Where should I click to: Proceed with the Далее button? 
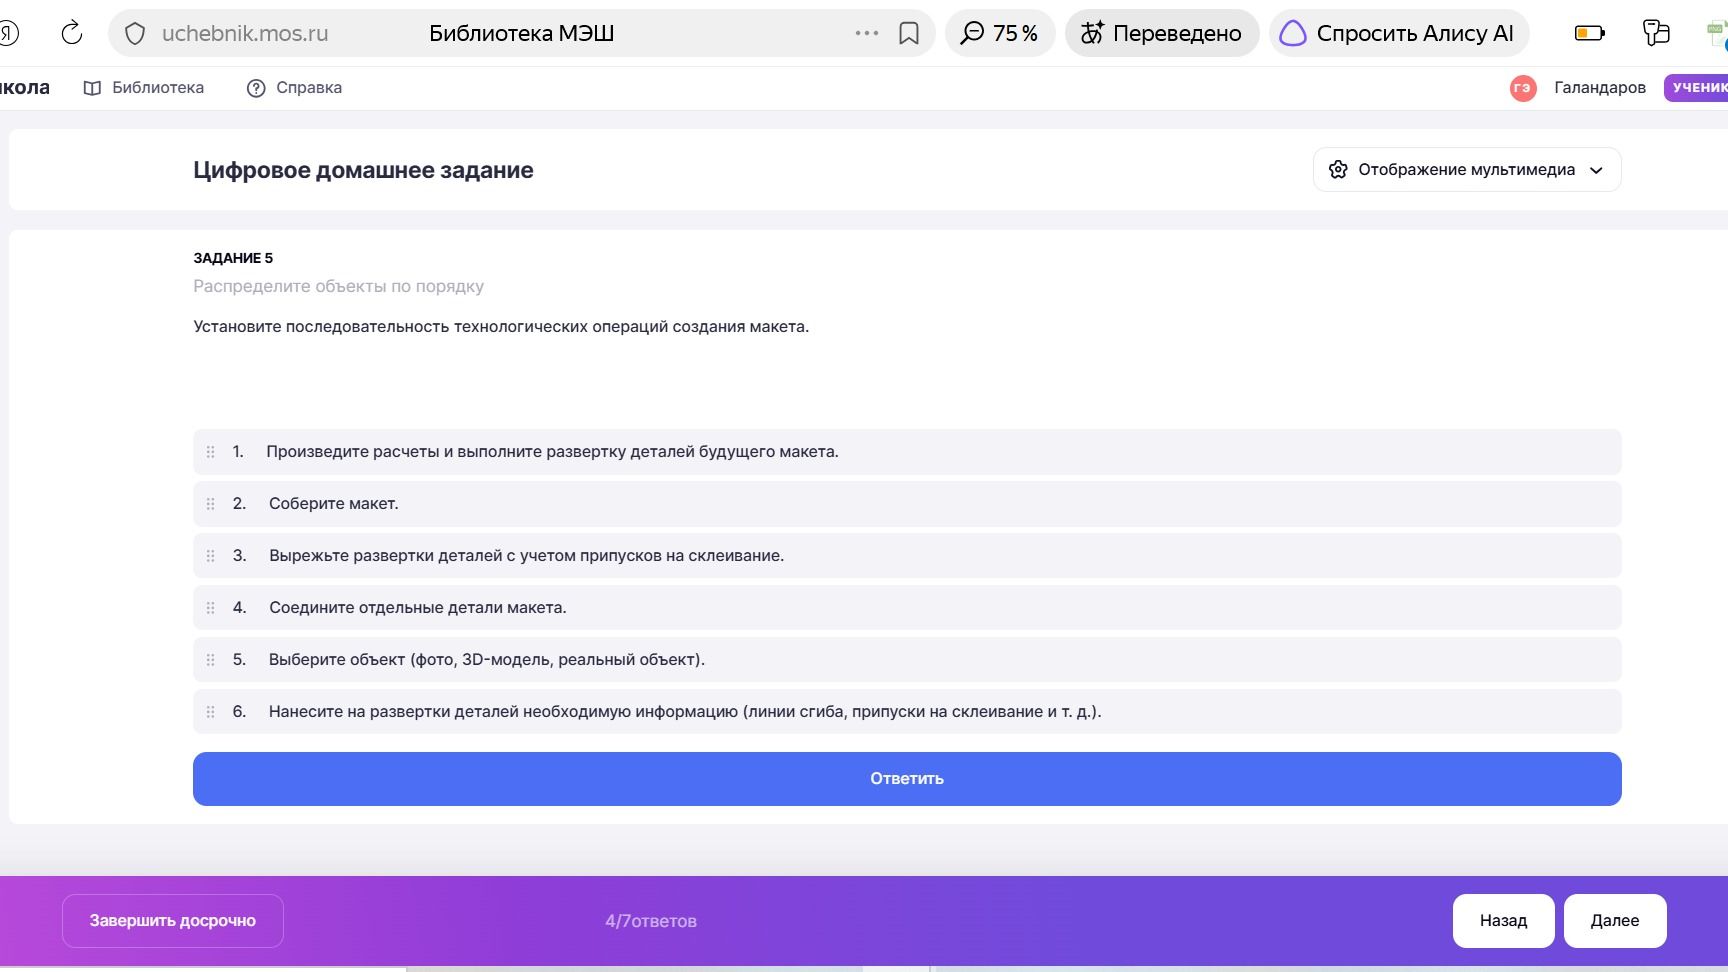[x=1615, y=921]
